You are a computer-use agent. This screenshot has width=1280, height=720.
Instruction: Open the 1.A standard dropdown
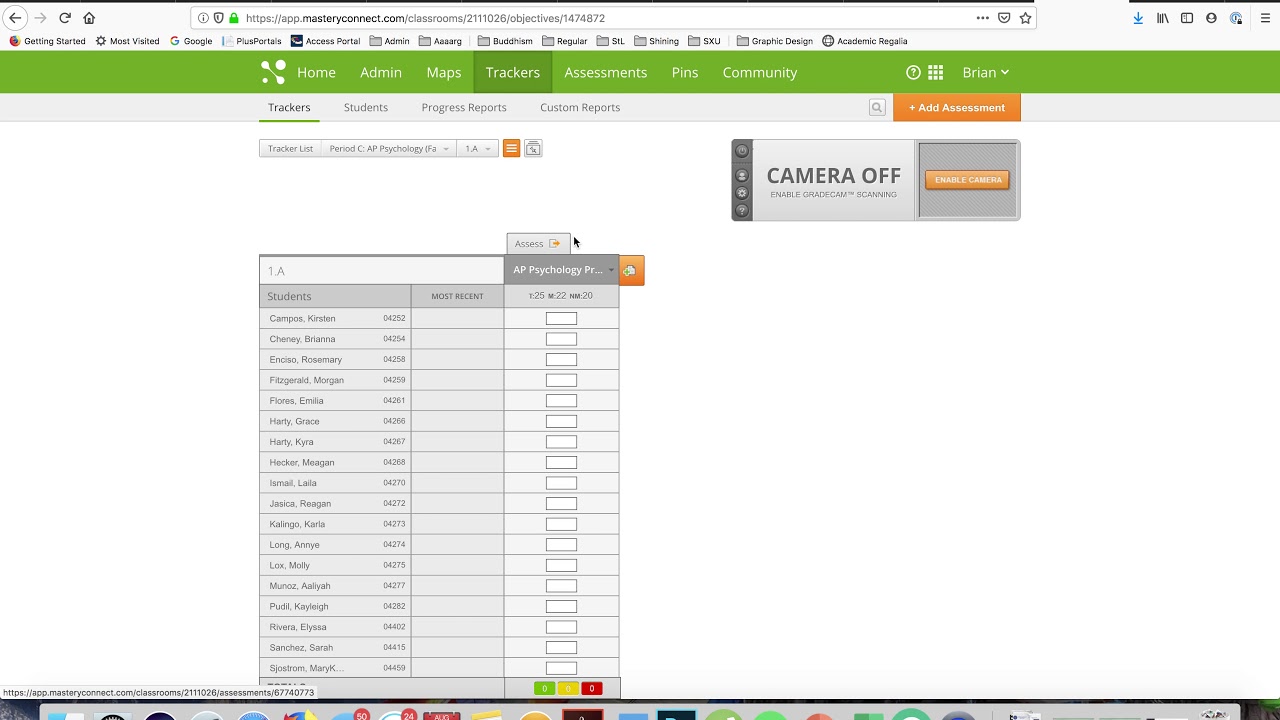point(477,149)
